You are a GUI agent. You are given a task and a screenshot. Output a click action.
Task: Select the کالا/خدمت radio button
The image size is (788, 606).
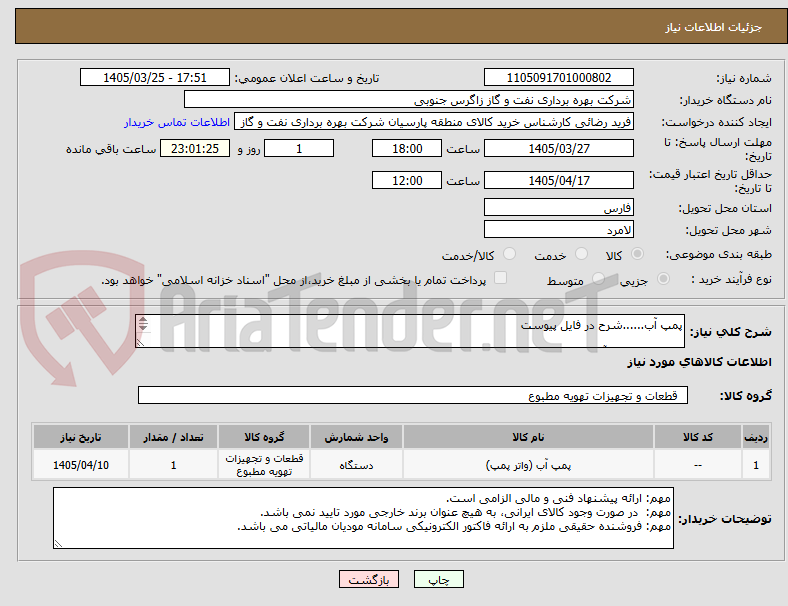(510, 254)
